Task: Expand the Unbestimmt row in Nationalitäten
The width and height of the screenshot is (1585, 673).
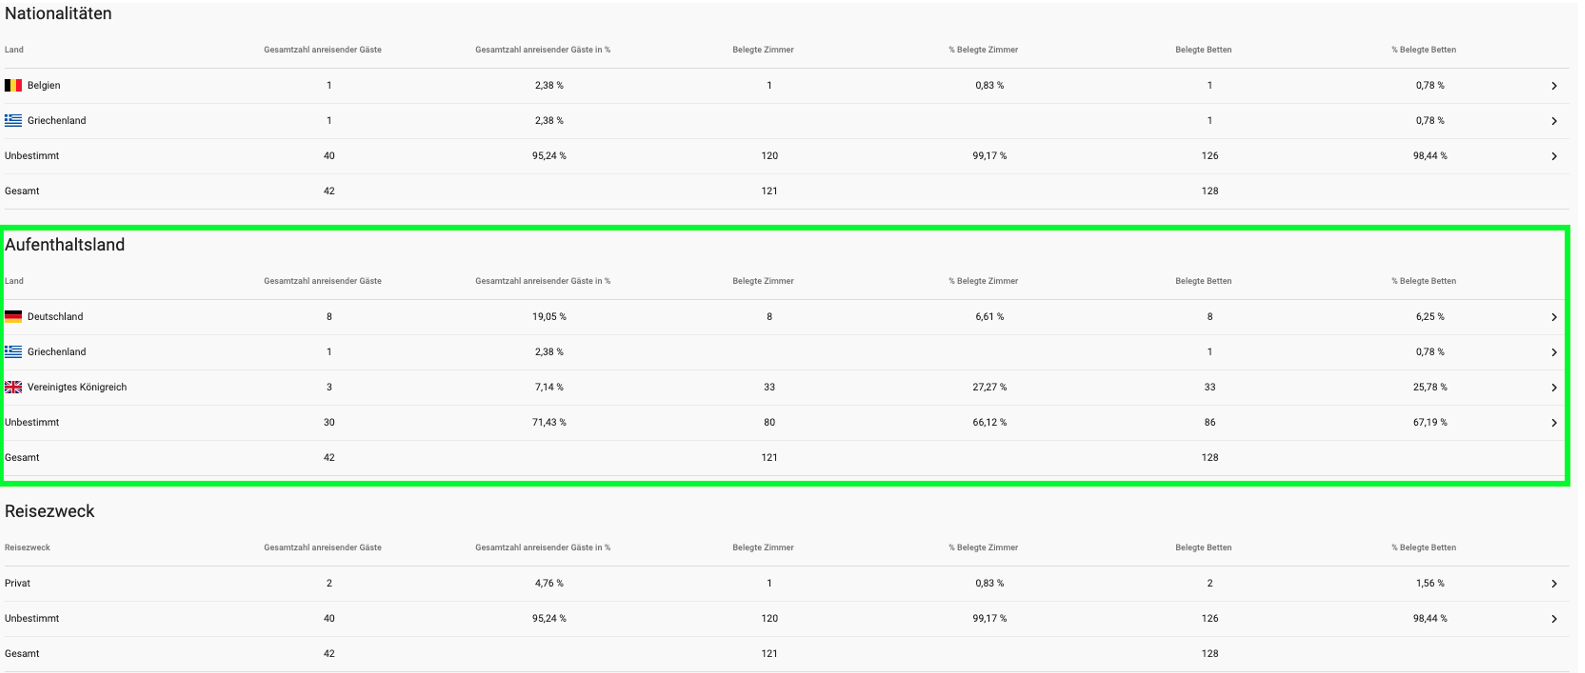Action: click(1553, 156)
